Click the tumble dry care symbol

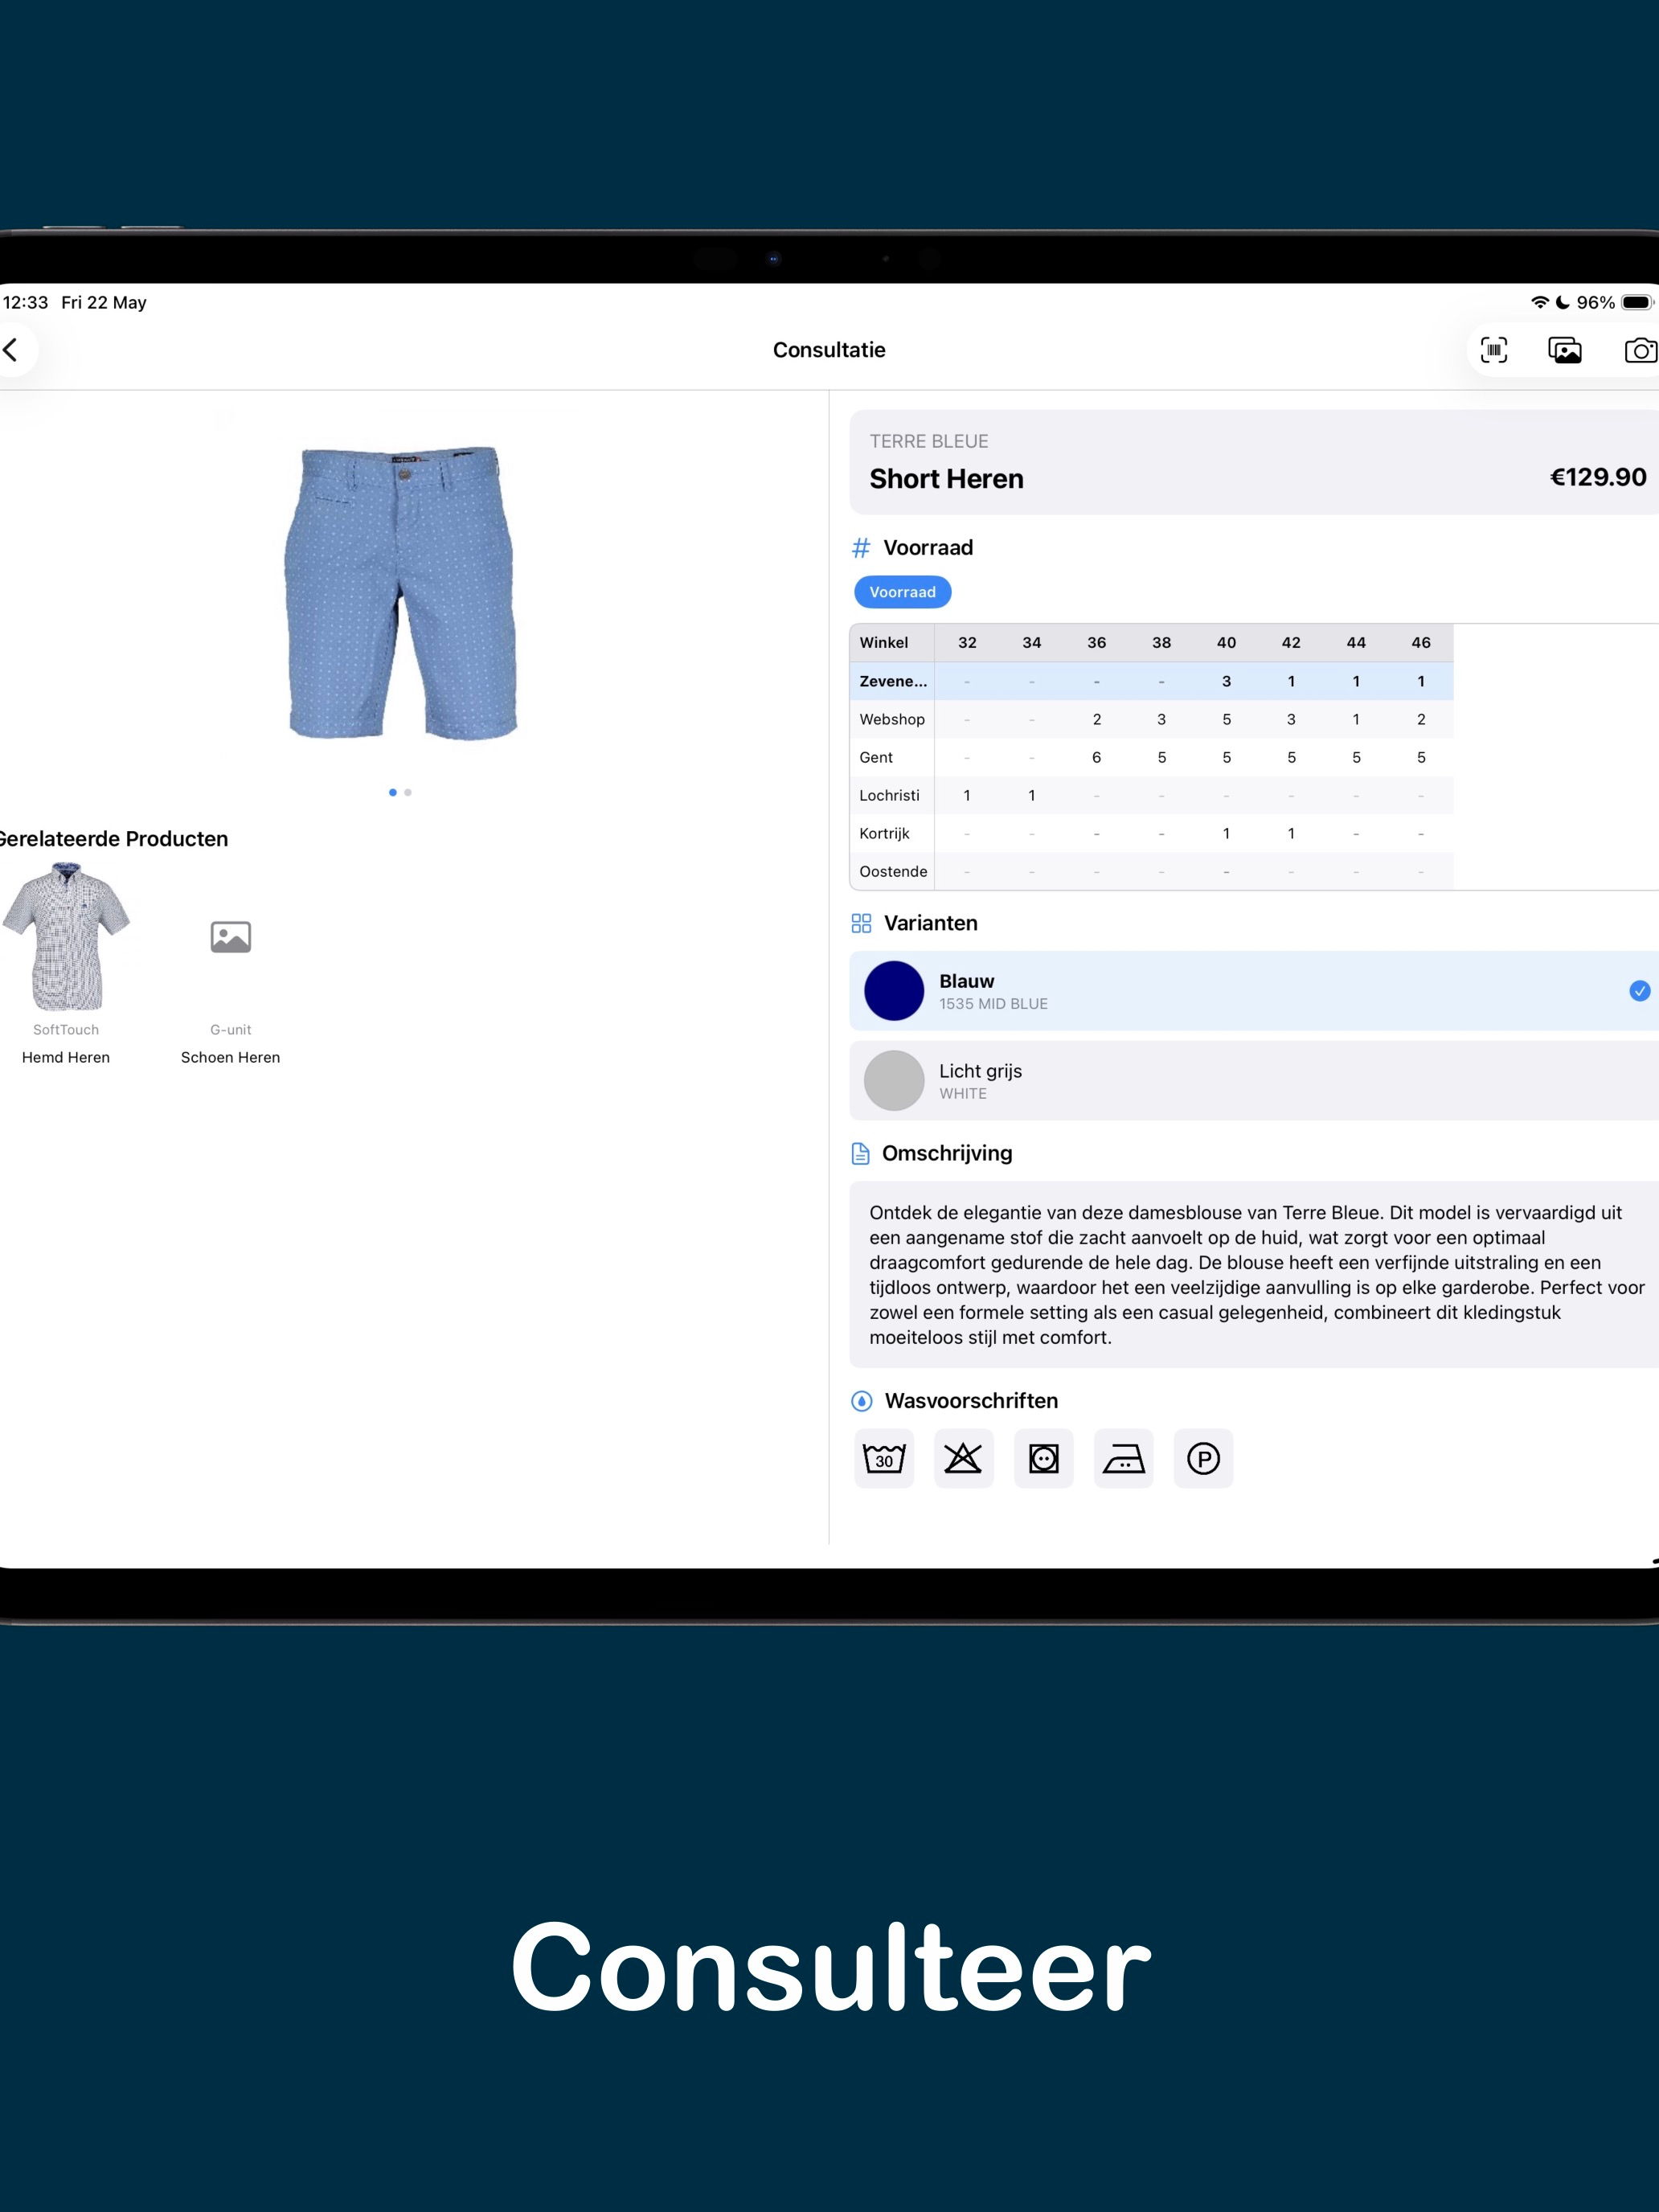[x=1044, y=1458]
